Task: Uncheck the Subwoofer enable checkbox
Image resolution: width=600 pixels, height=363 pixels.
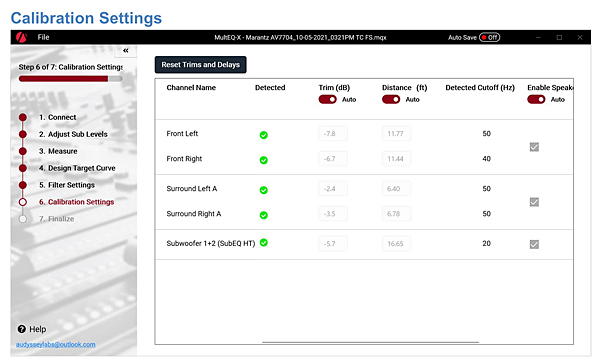Action: pos(534,244)
